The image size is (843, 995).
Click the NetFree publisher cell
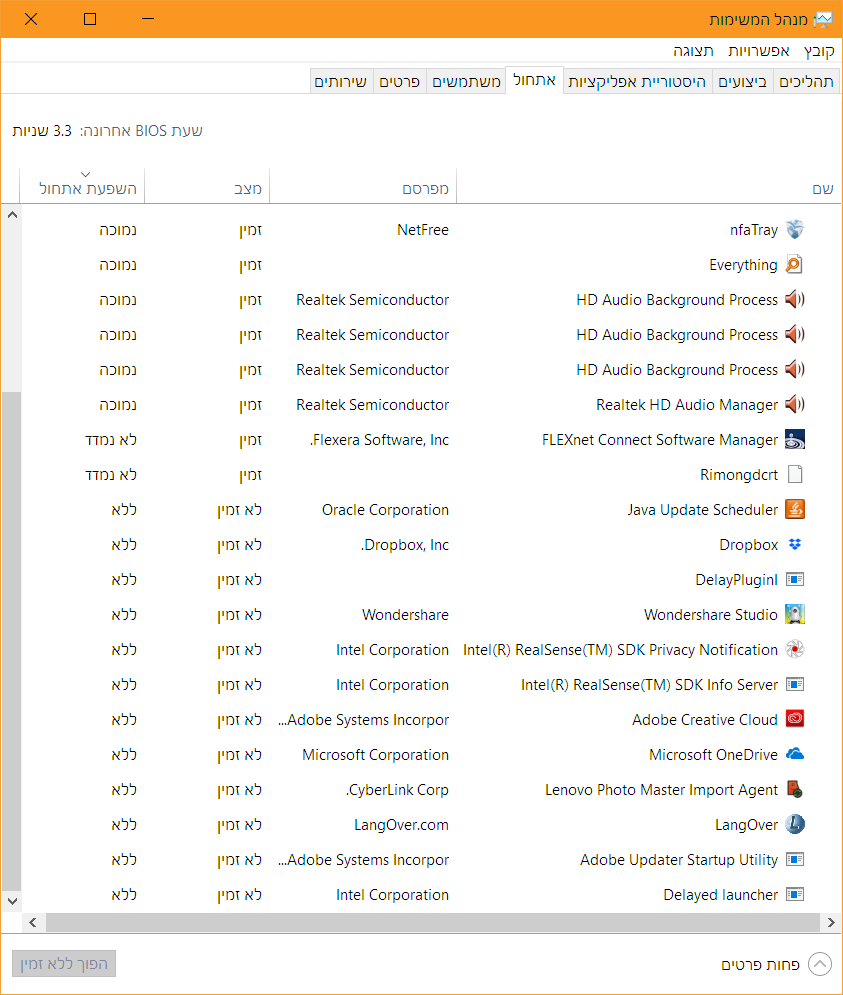point(423,230)
